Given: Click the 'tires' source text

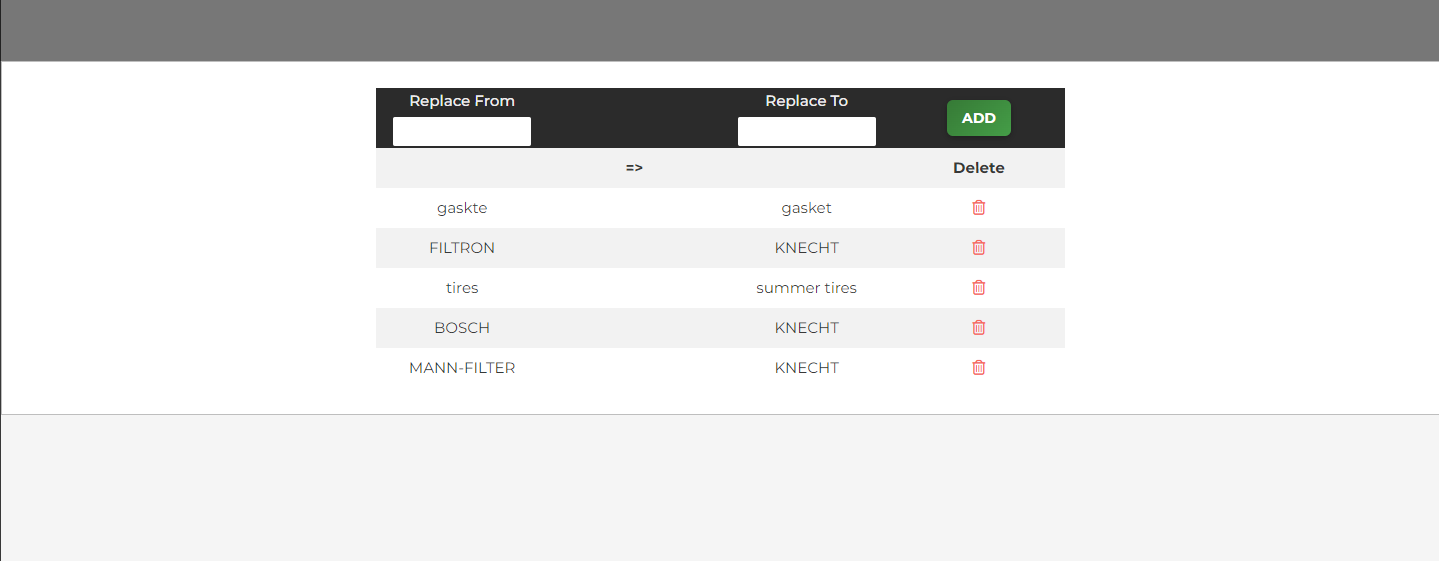Looking at the screenshot, I should click(x=461, y=288).
